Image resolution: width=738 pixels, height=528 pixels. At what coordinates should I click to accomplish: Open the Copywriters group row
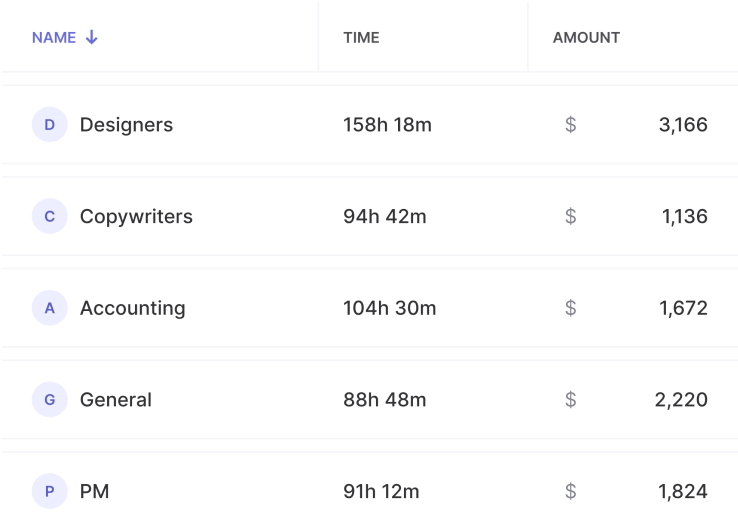[x=136, y=217]
